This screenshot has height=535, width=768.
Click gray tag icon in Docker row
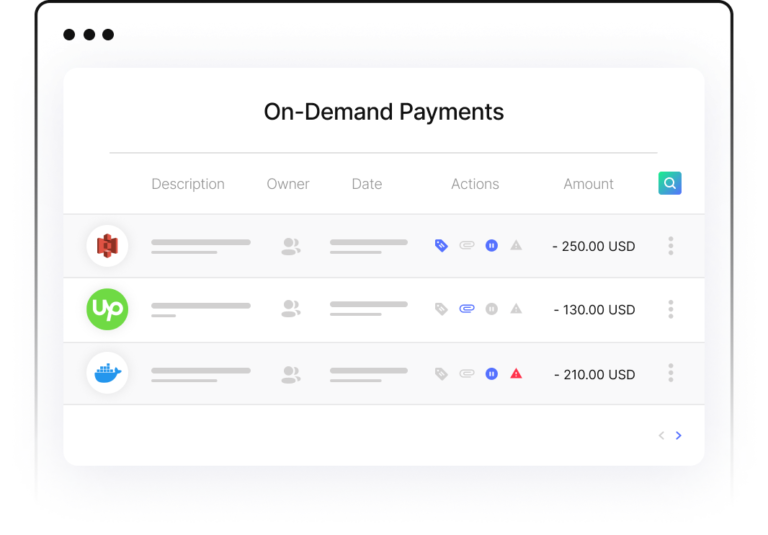tap(441, 373)
